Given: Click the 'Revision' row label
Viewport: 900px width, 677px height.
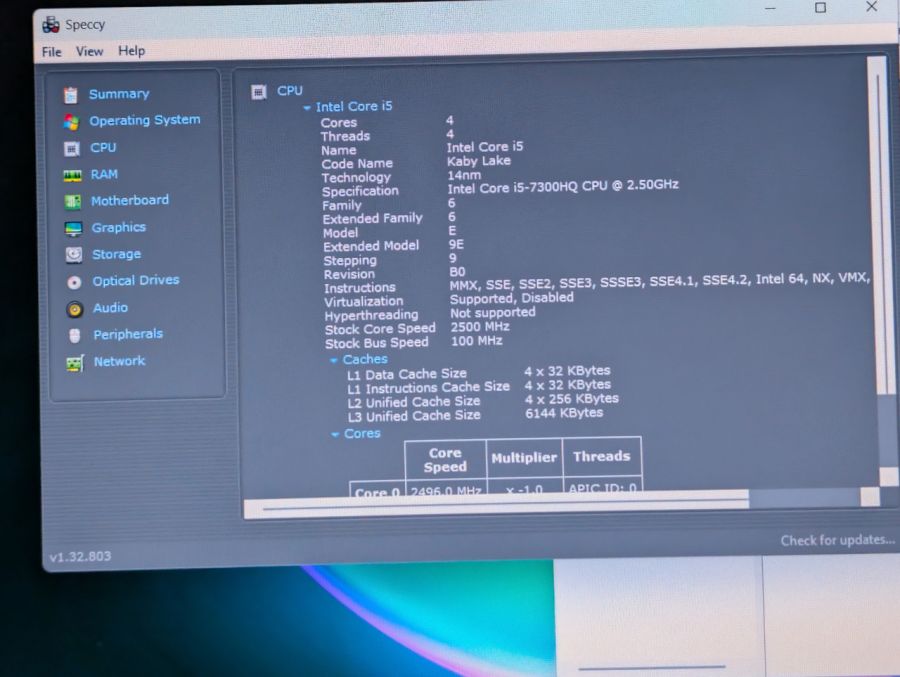Looking at the screenshot, I should [x=349, y=274].
